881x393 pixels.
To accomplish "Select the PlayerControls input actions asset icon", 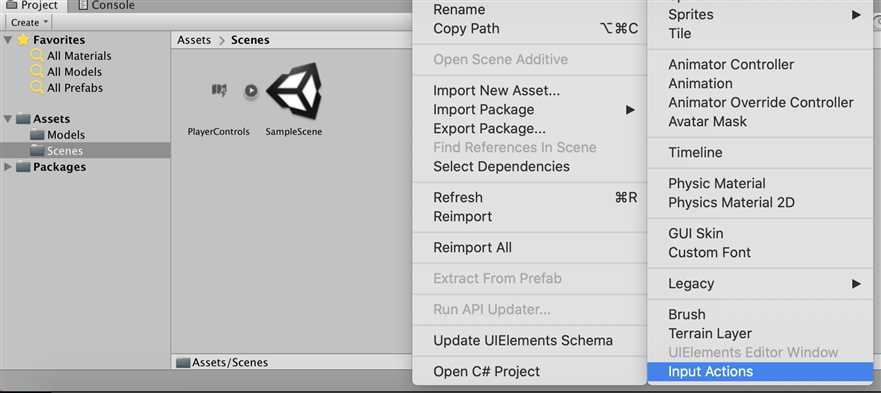I will tap(219, 90).
